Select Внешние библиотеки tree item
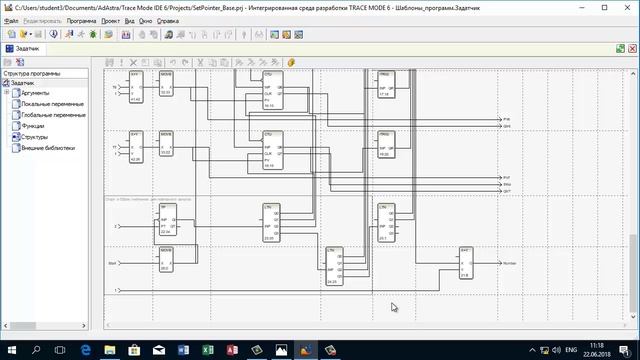The width and height of the screenshot is (640, 360). [48, 148]
